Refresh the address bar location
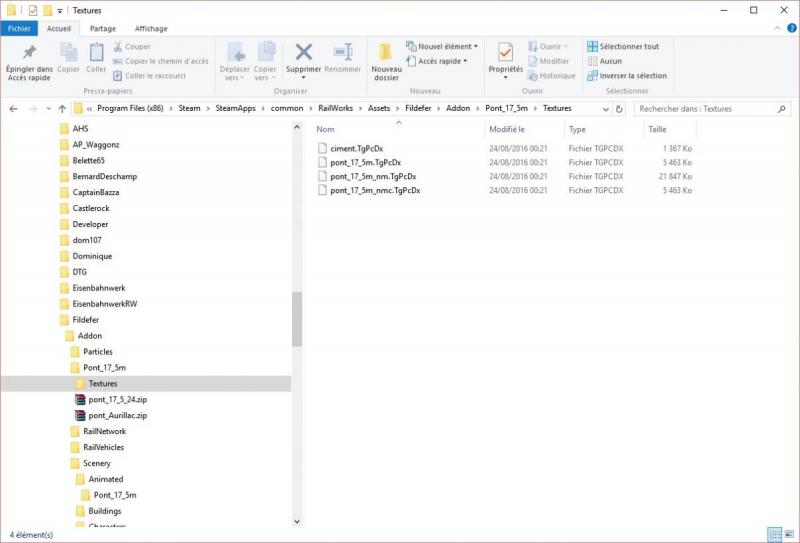 (x=619, y=109)
